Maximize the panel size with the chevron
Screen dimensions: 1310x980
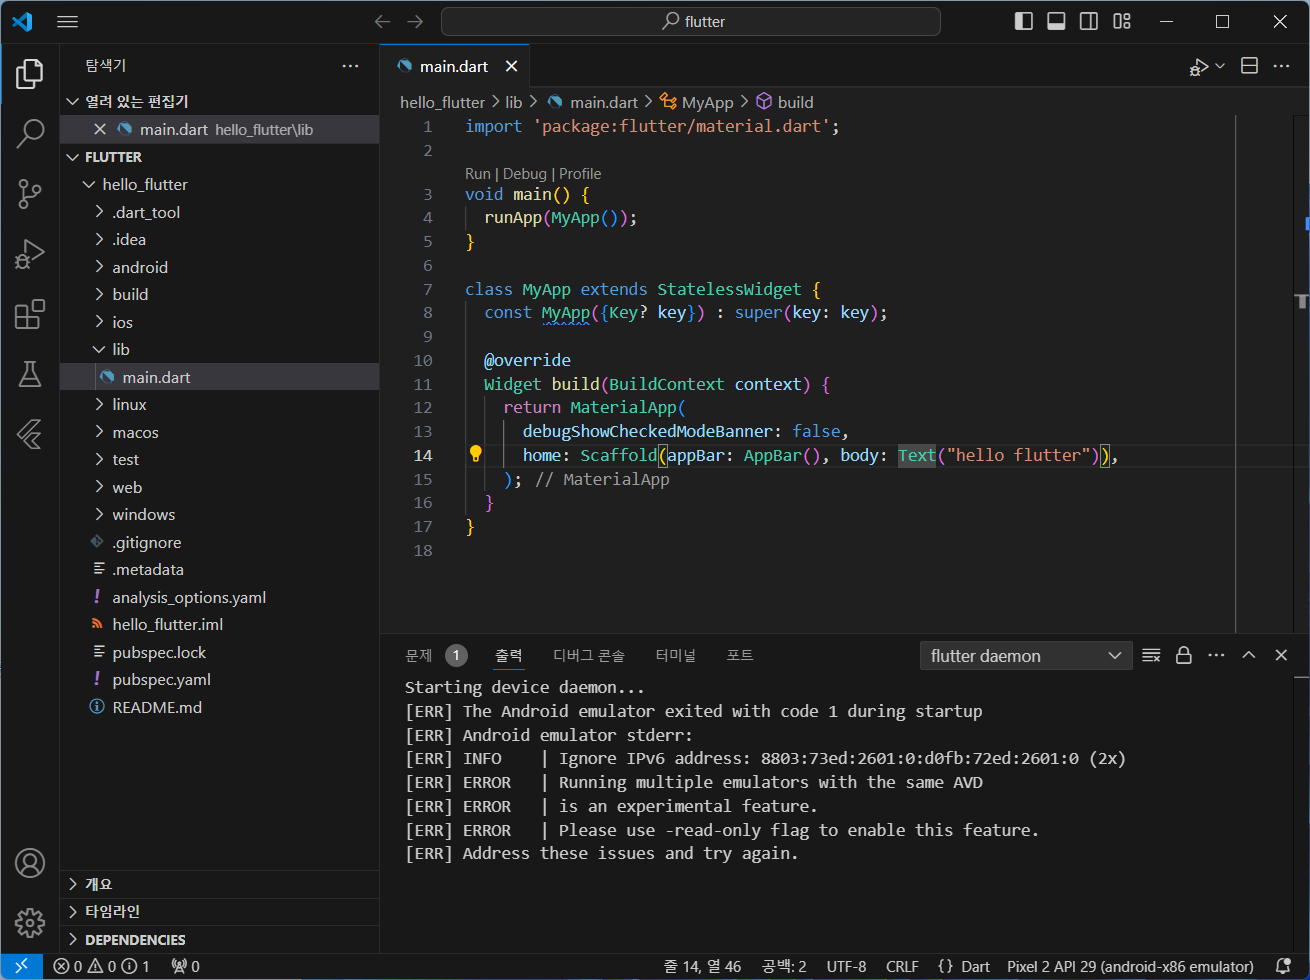(1248, 655)
